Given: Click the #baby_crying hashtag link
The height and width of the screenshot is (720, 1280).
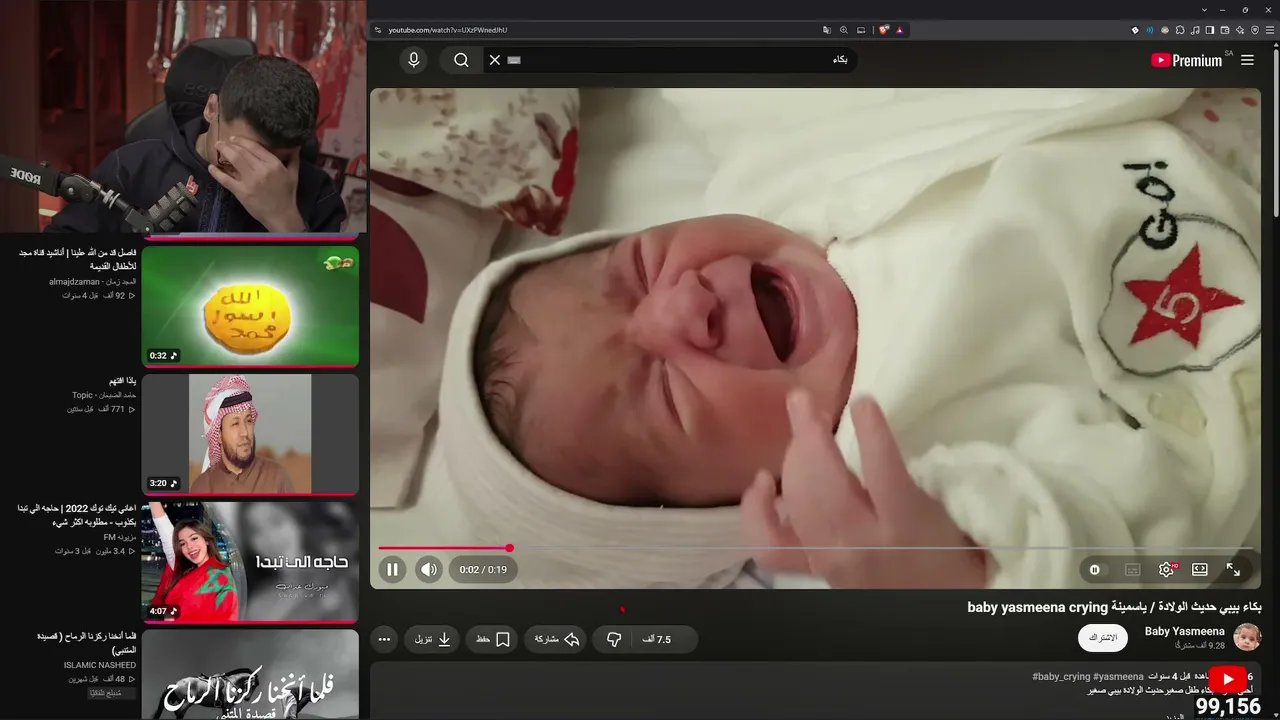Looking at the screenshot, I should point(1061,677).
